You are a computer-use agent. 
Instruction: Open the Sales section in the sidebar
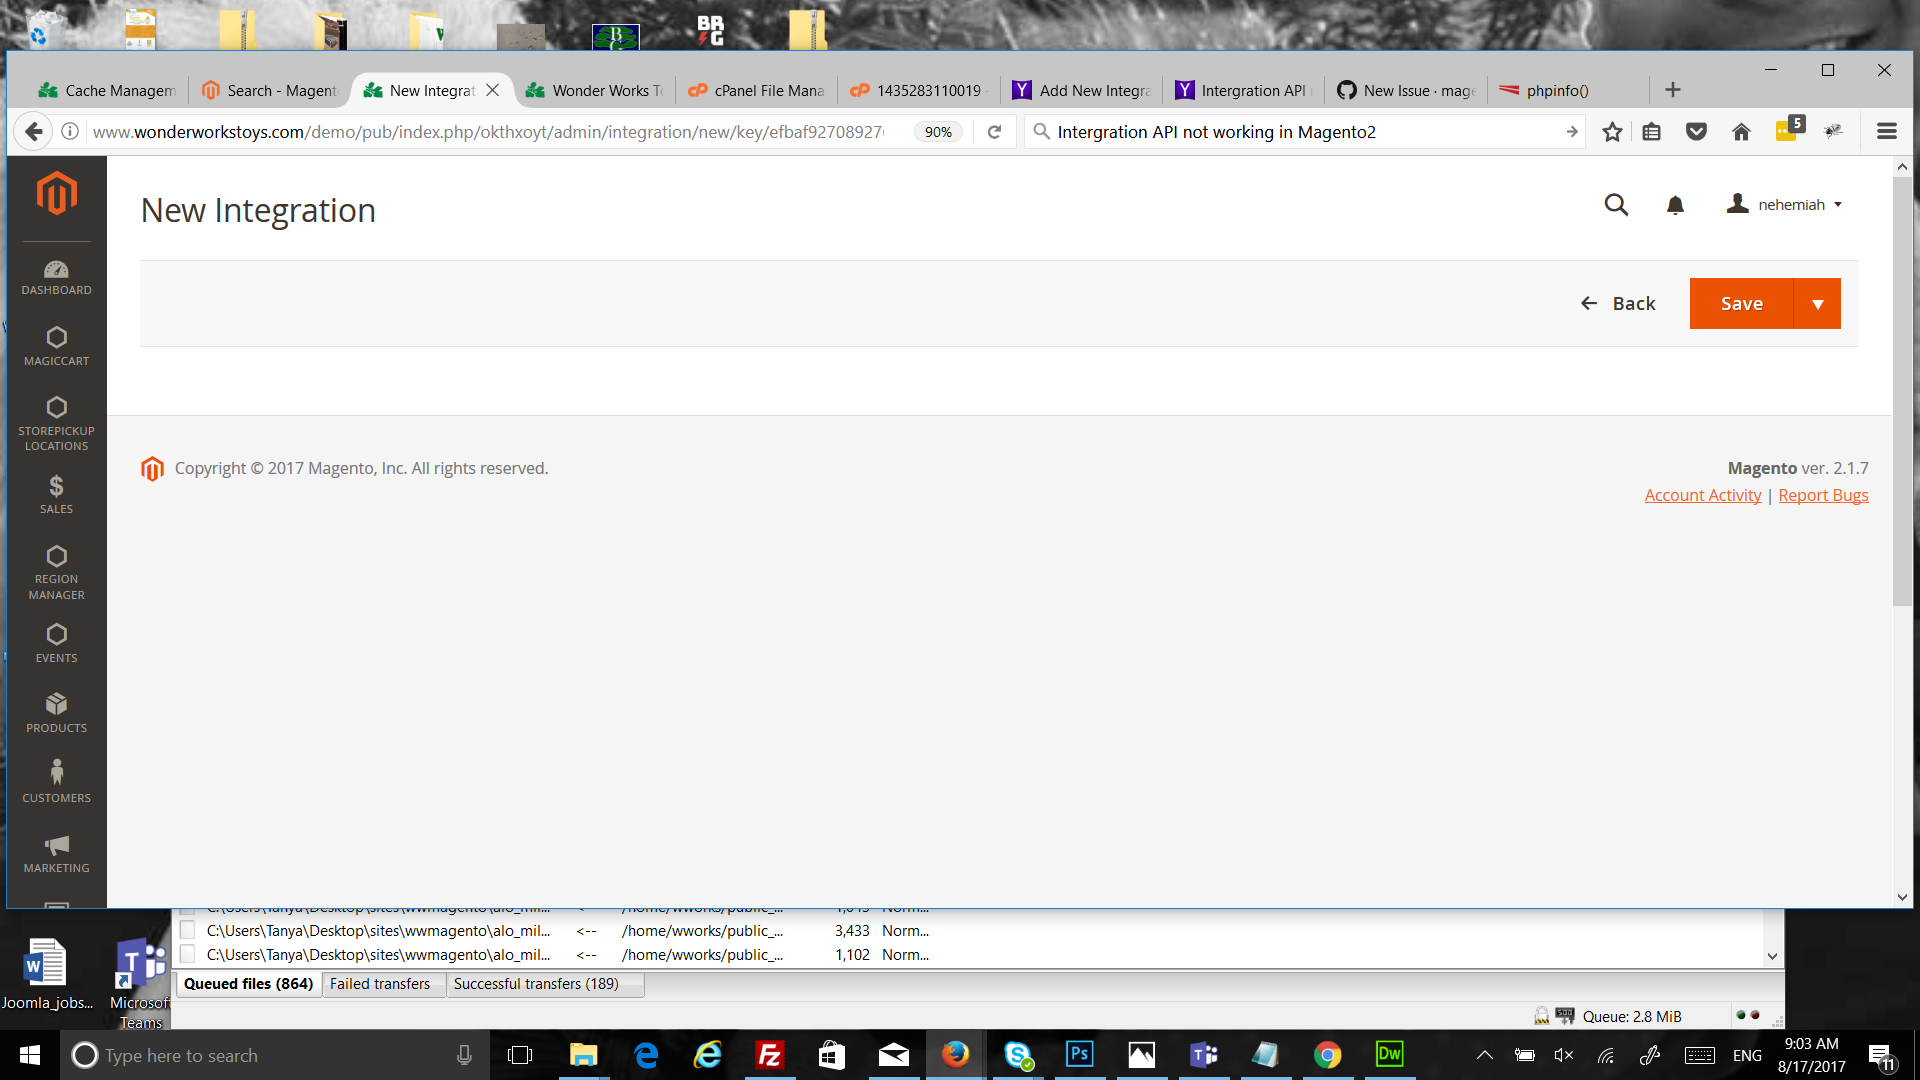(x=56, y=493)
